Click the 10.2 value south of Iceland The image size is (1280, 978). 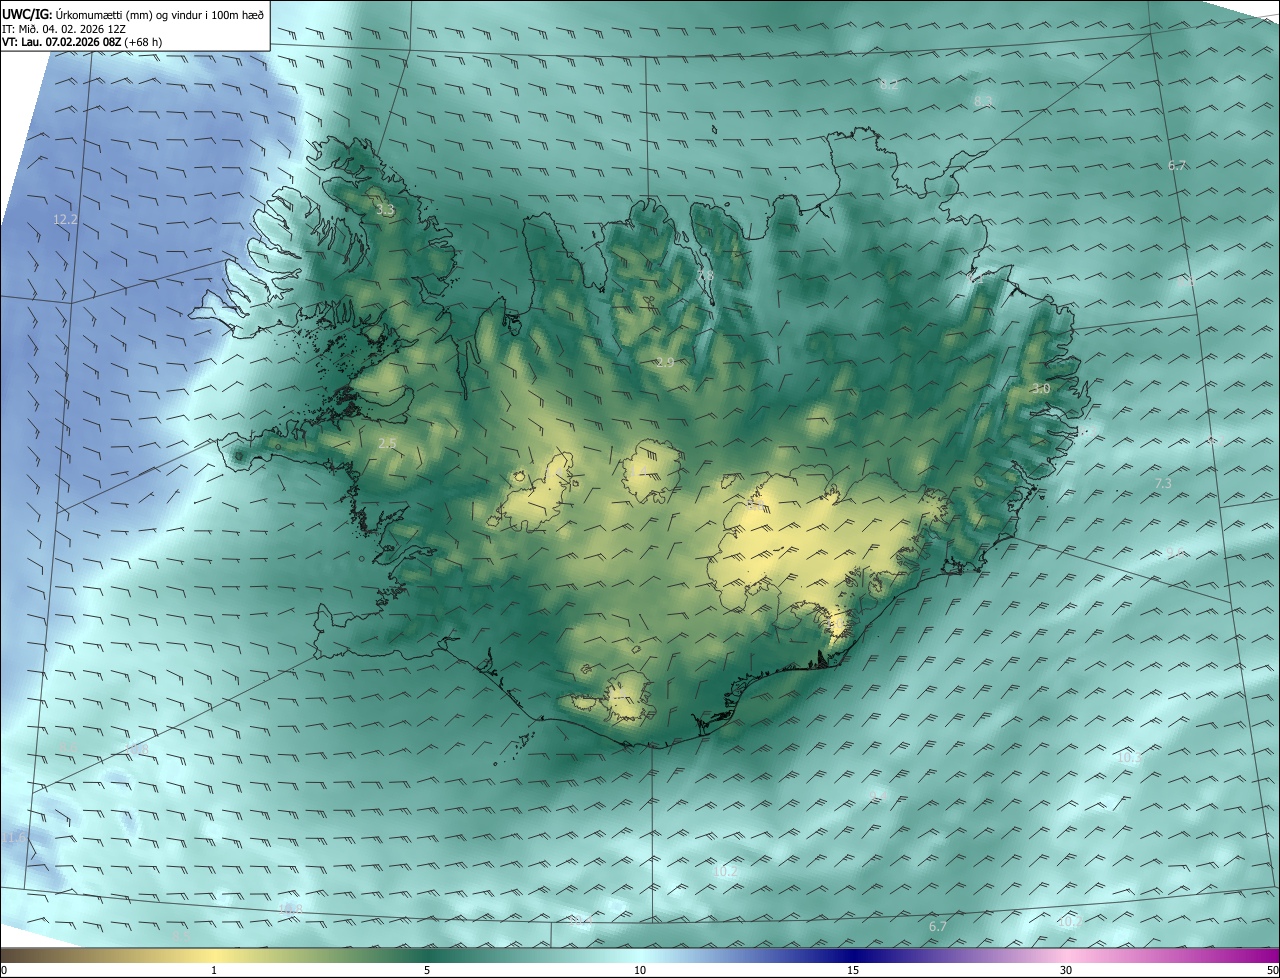tap(726, 872)
